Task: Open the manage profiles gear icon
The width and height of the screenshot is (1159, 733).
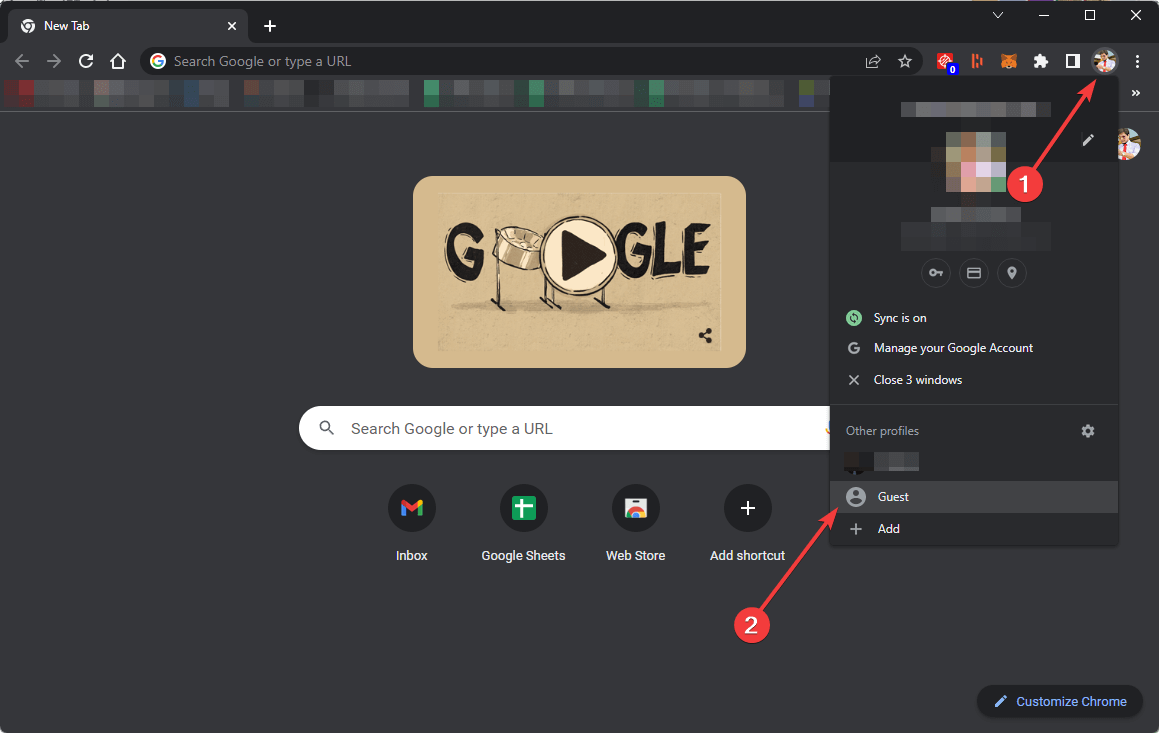Action: coord(1087,431)
